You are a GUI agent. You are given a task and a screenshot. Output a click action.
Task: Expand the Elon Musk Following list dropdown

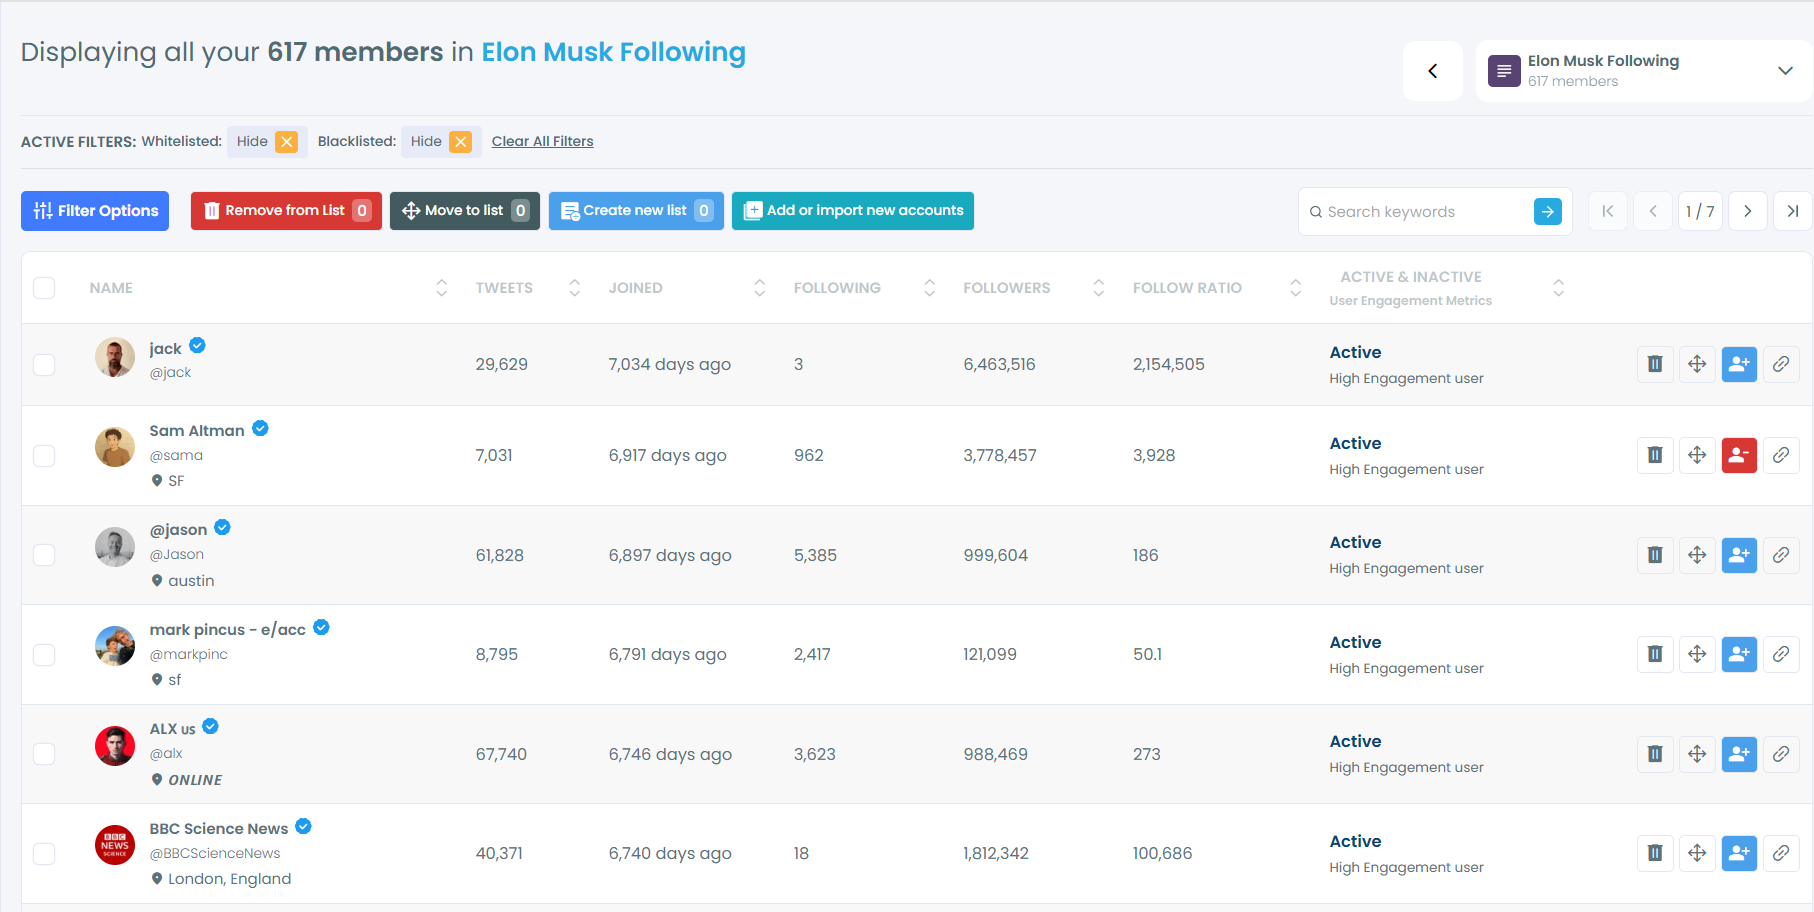tap(1786, 70)
